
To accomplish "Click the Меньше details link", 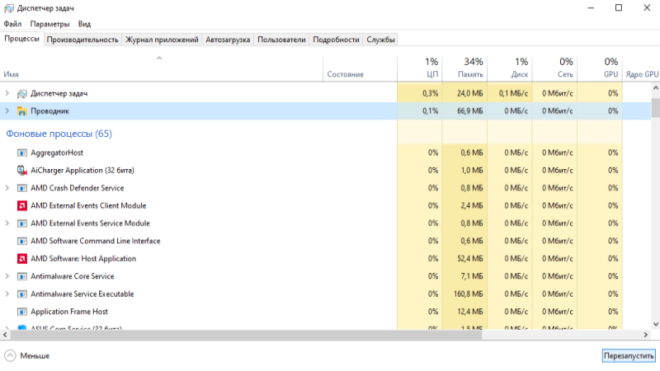I will (x=35, y=356).
